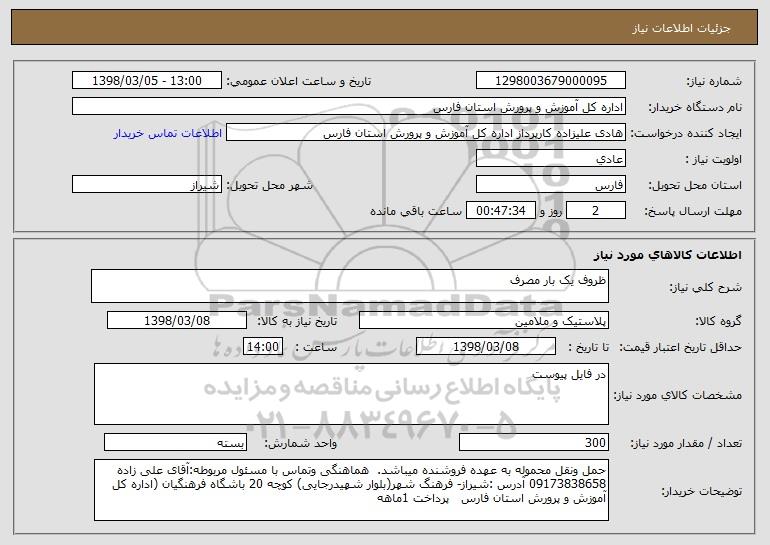
Task: Click the general description box 'ظروف یک بار مصرف'
Action: [350, 286]
